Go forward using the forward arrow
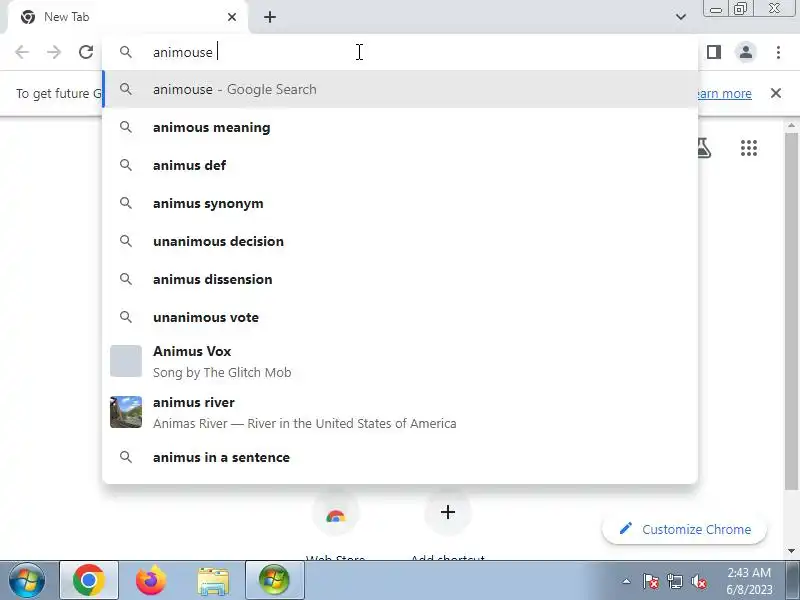800x600 pixels. pyautogui.click(x=54, y=52)
